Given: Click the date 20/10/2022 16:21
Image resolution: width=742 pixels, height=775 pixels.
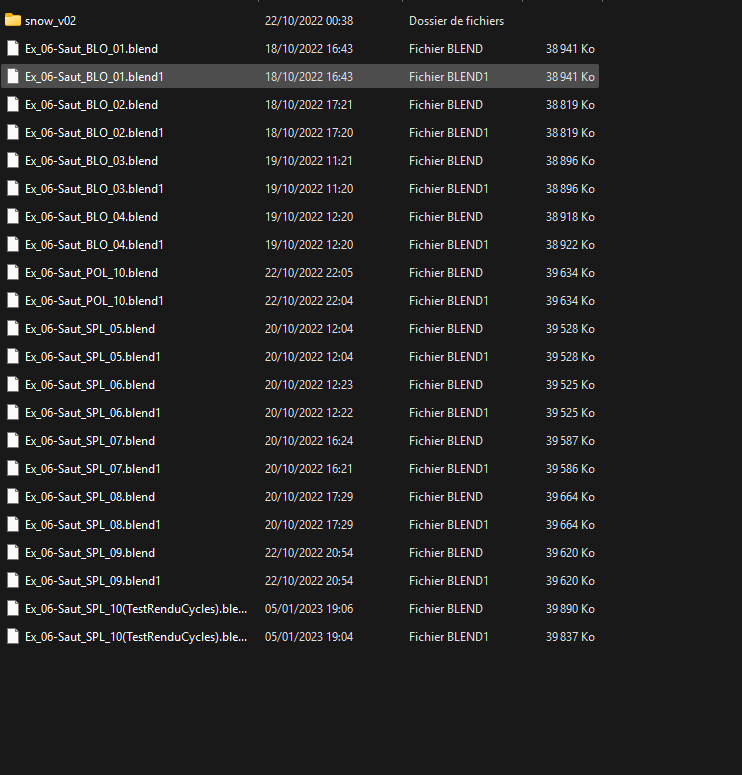Looking at the screenshot, I should pos(309,469).
